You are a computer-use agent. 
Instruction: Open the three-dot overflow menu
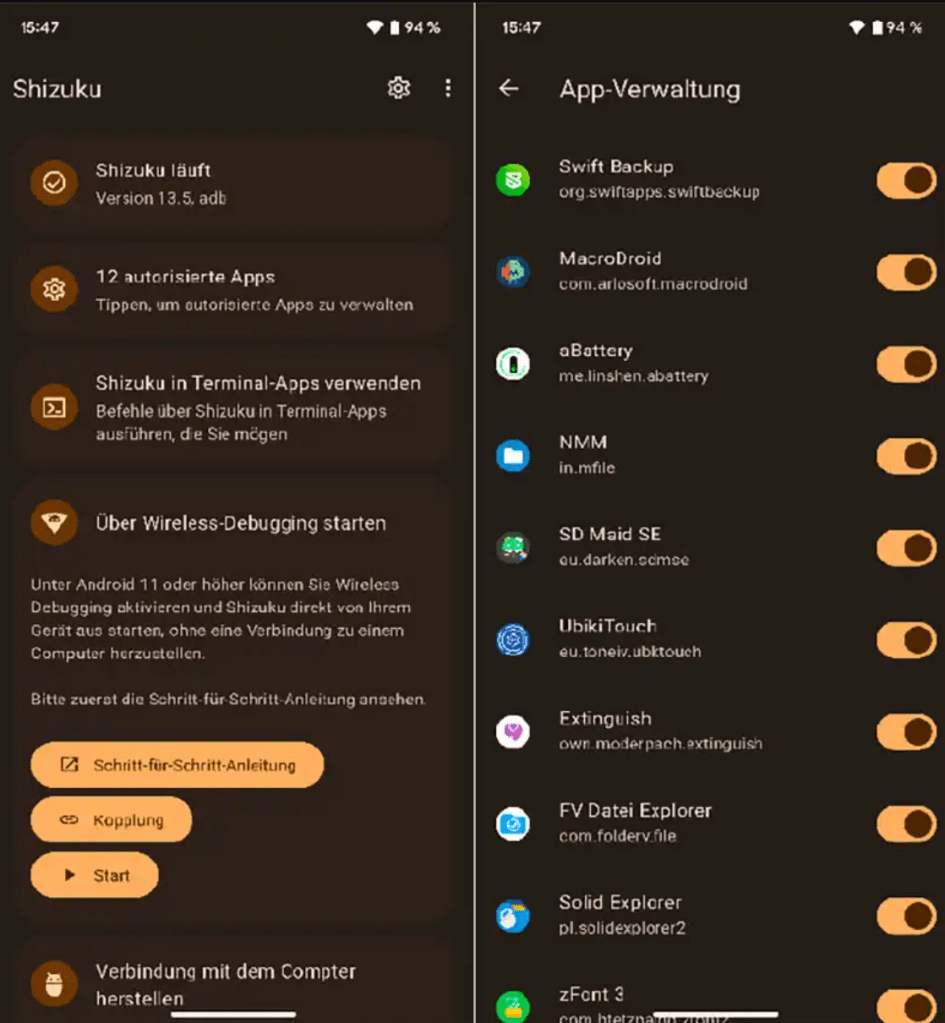pyautogui.click(x=448, y=88)
